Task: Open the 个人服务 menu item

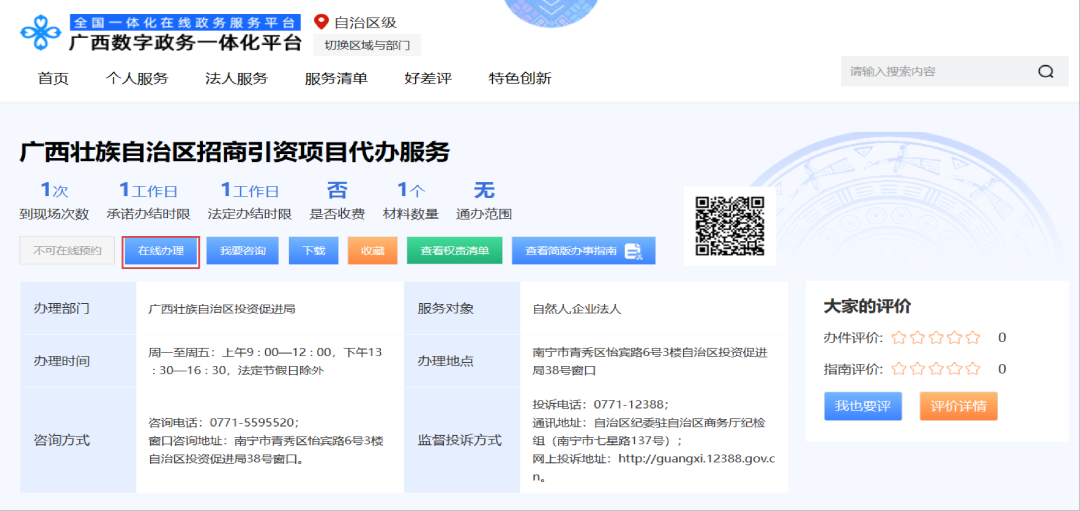Action: coord(137,78)
